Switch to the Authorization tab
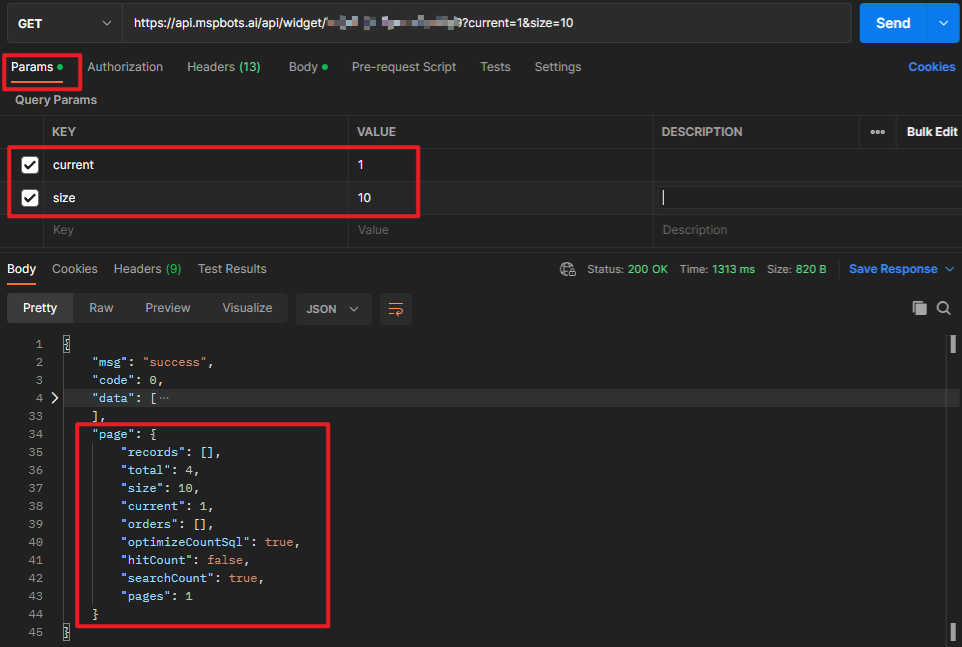The width and height of the screenshot is (962, 647). tap(125, 67)
